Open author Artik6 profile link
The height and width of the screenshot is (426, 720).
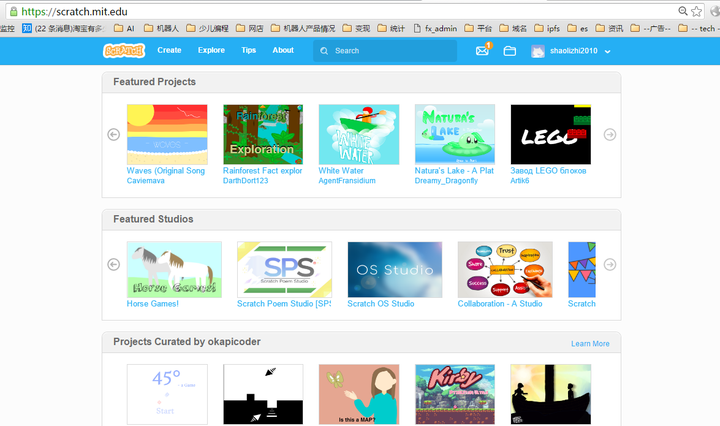(520, 181)
